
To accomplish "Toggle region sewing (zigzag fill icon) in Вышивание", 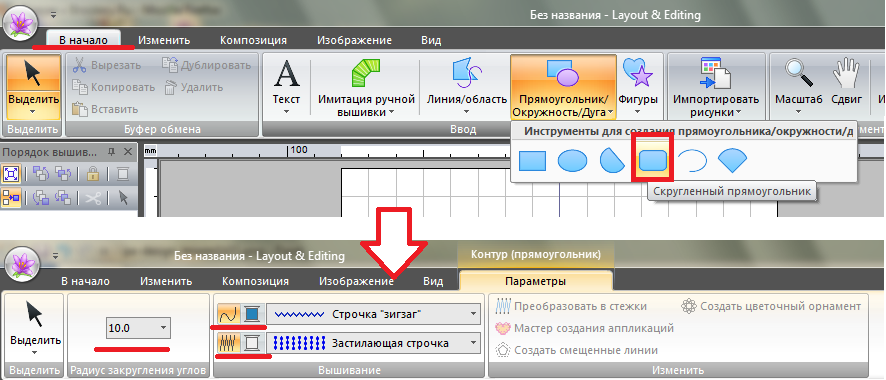I will coord(229,343).
